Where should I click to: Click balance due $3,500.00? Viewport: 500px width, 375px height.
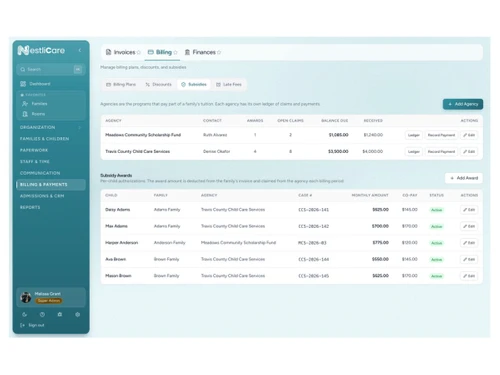point(338,151)
